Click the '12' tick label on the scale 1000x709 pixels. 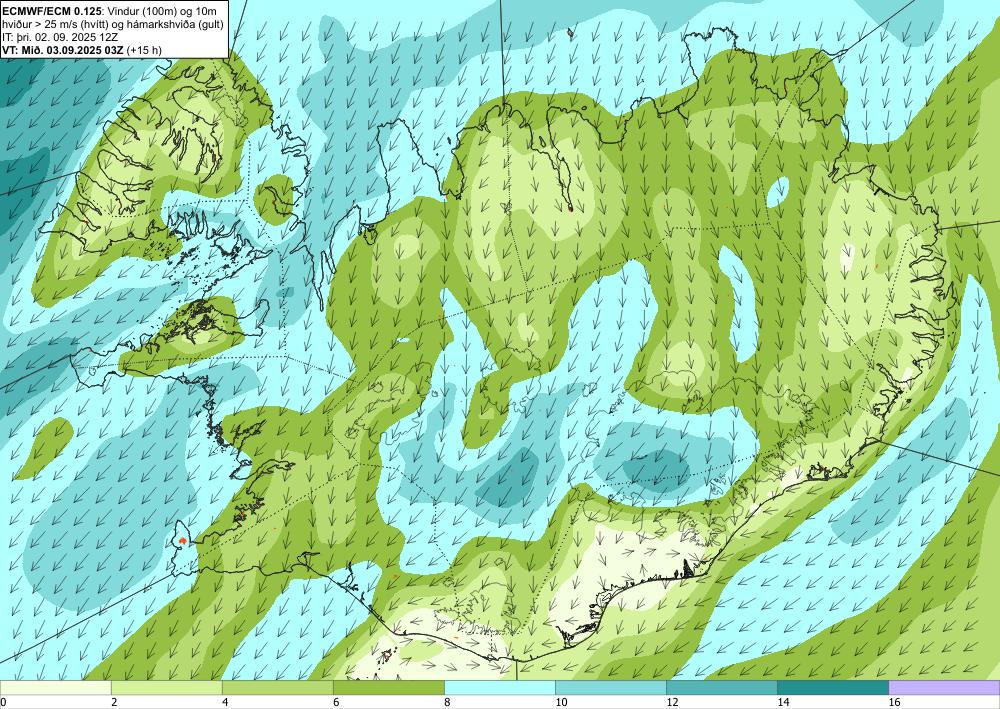coord(672,702)
